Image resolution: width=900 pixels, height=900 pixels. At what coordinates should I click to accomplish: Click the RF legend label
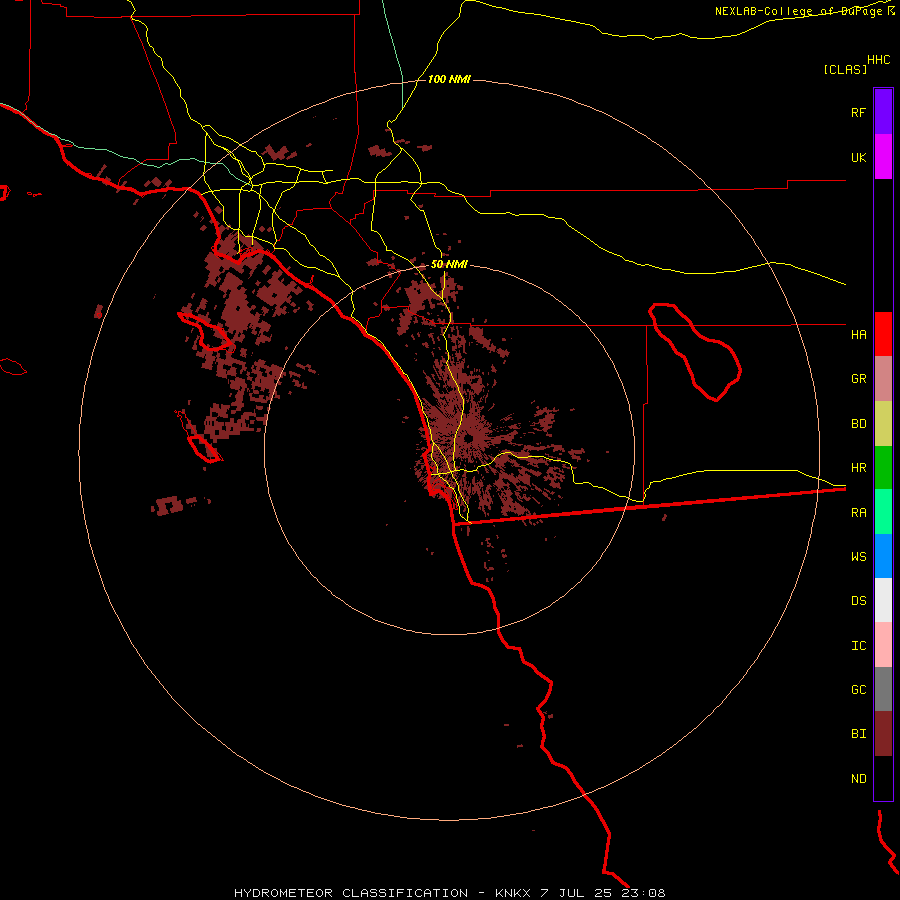tap(858, 112)
